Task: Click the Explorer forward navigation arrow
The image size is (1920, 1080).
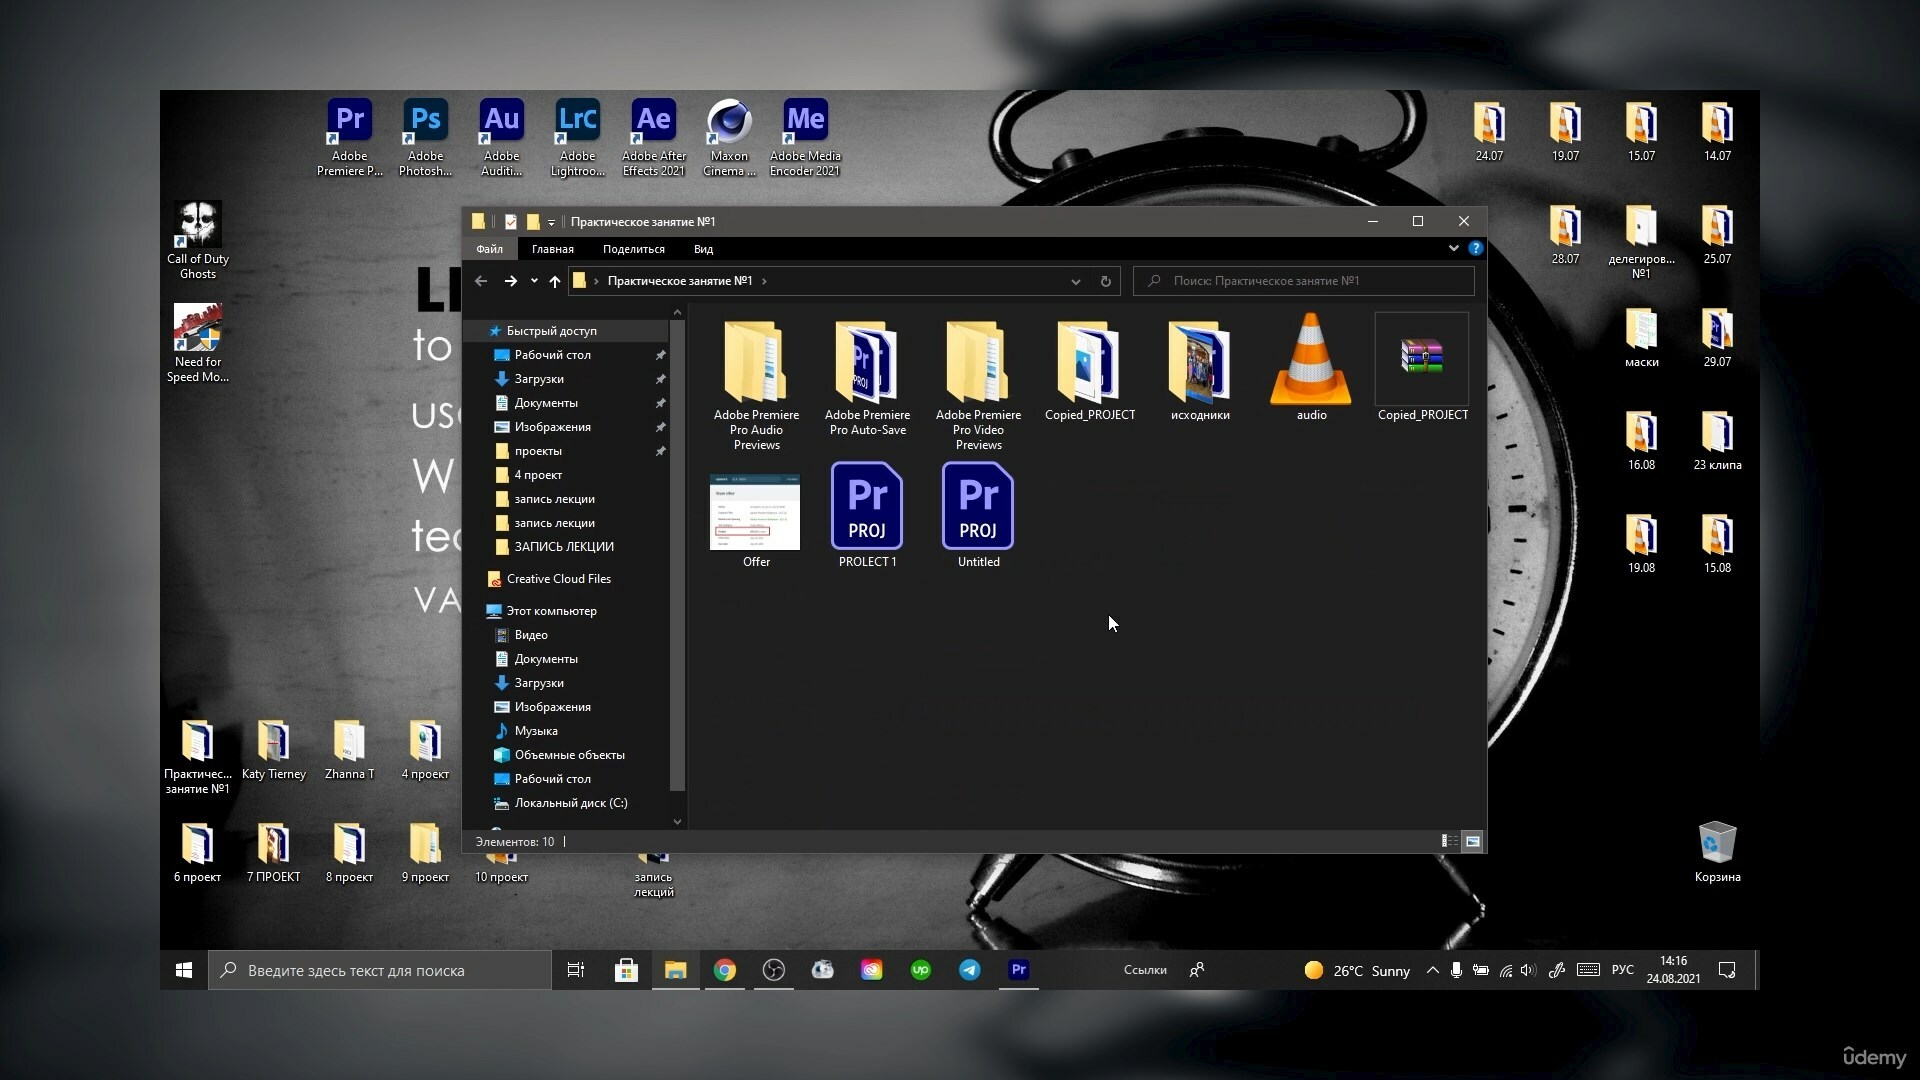Action: point(510,281)
